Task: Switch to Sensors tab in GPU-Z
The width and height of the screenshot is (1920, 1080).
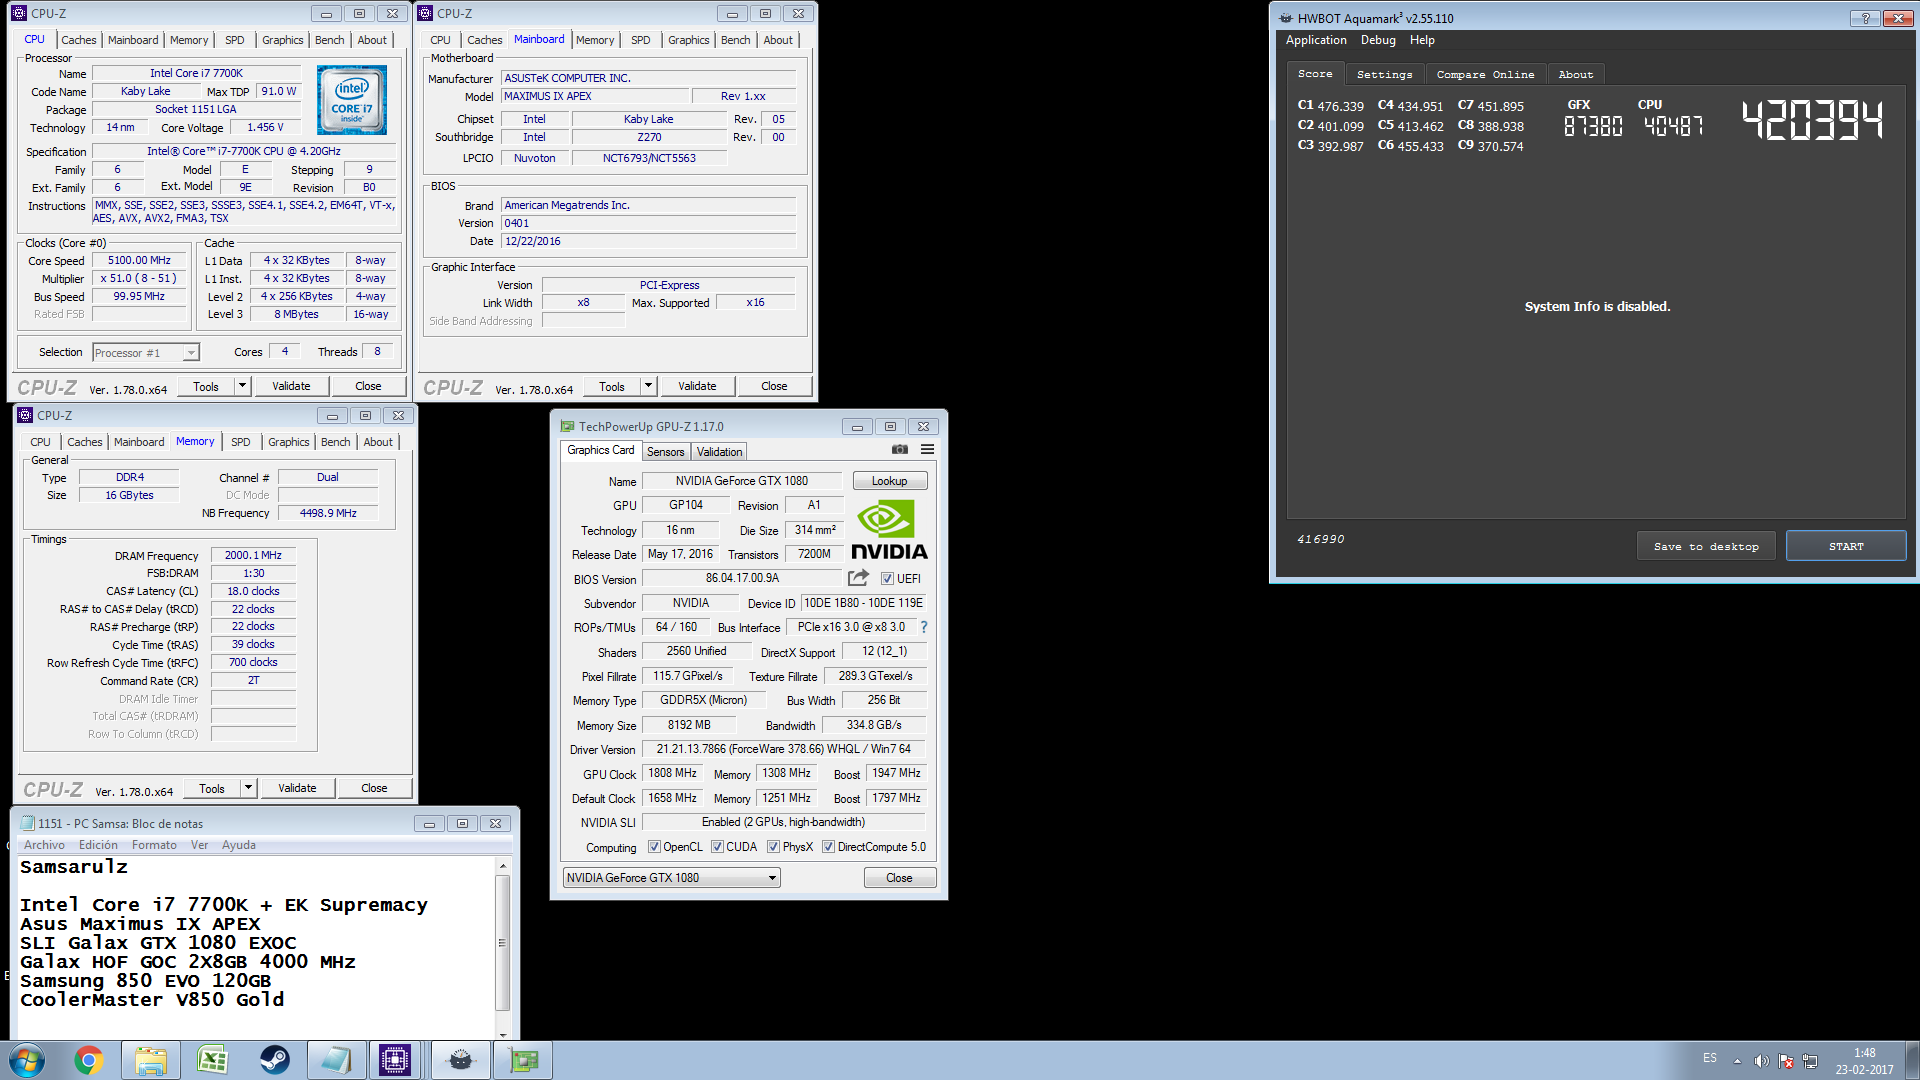Action: [x=666, y=452]
